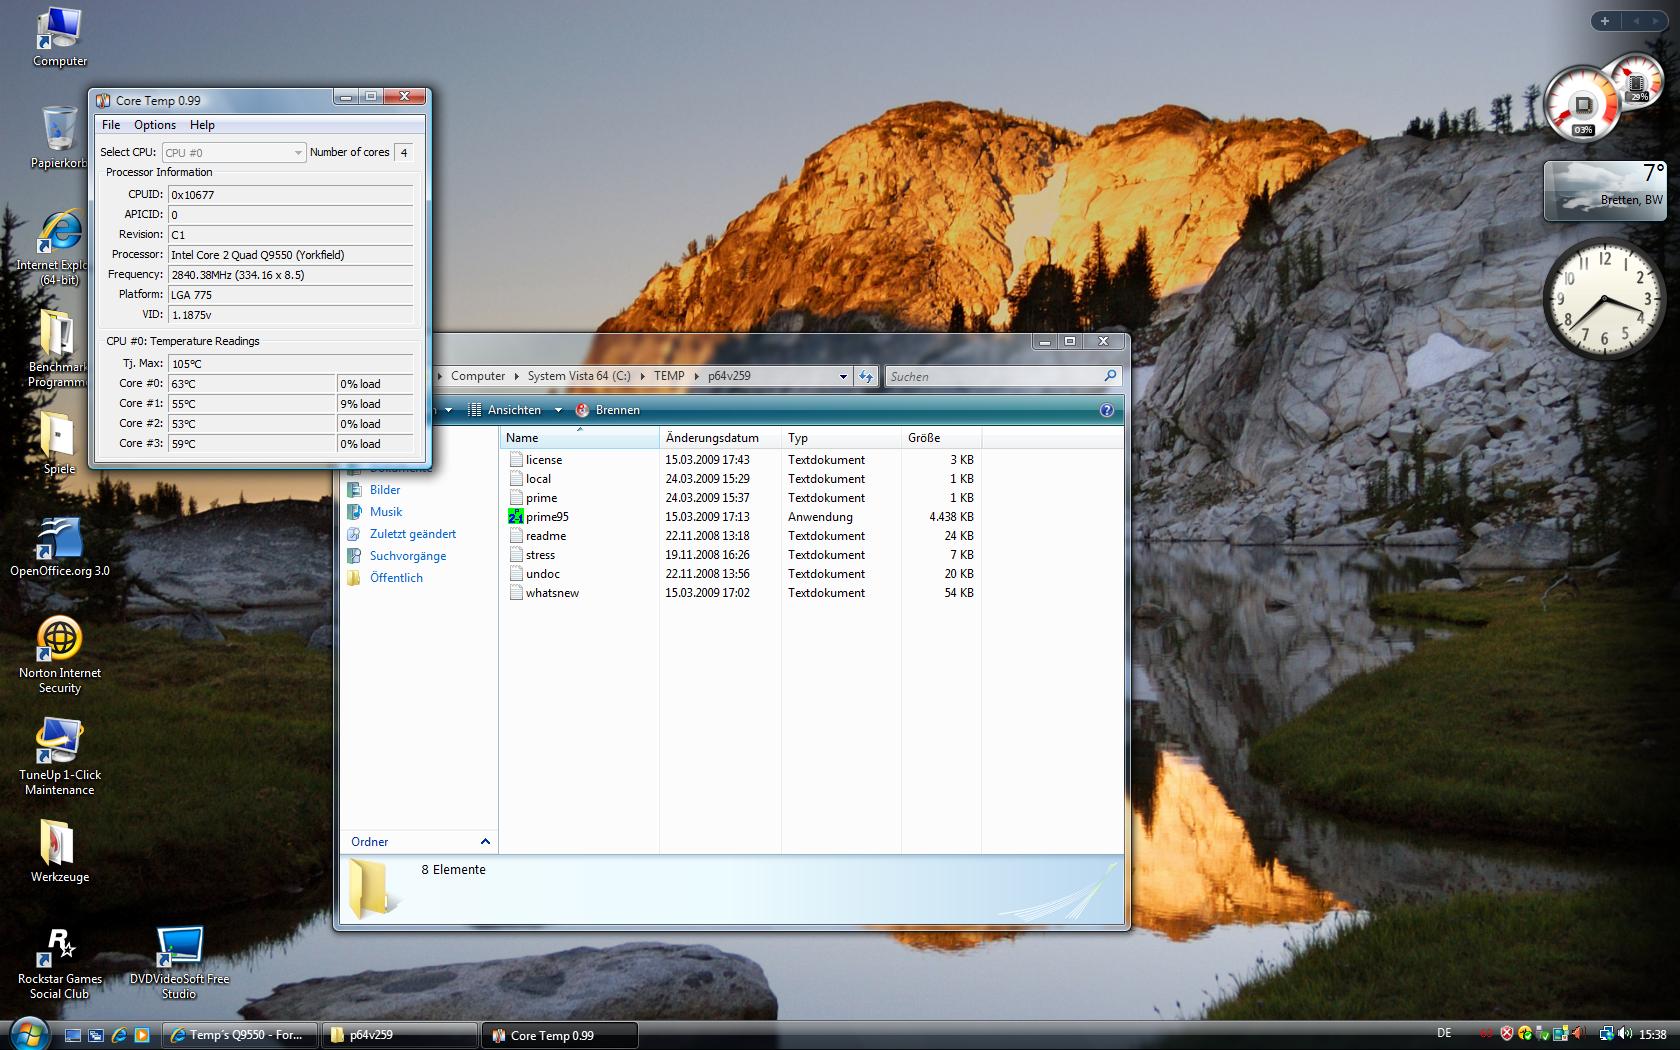Open the Ansichten views dropdown arrow
The height and width of the screenshot is (1050, 1680).
(558, 410)
